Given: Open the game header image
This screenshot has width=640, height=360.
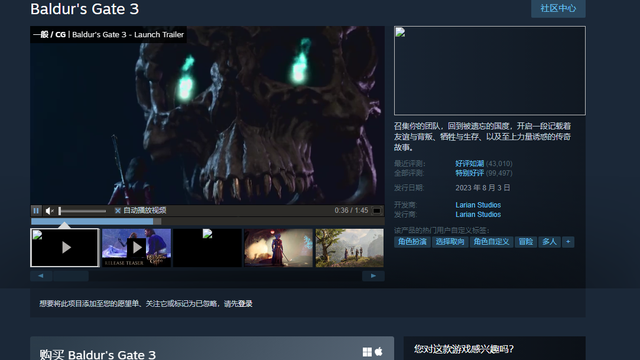Looking at the screenshot, I should [490, 71].
